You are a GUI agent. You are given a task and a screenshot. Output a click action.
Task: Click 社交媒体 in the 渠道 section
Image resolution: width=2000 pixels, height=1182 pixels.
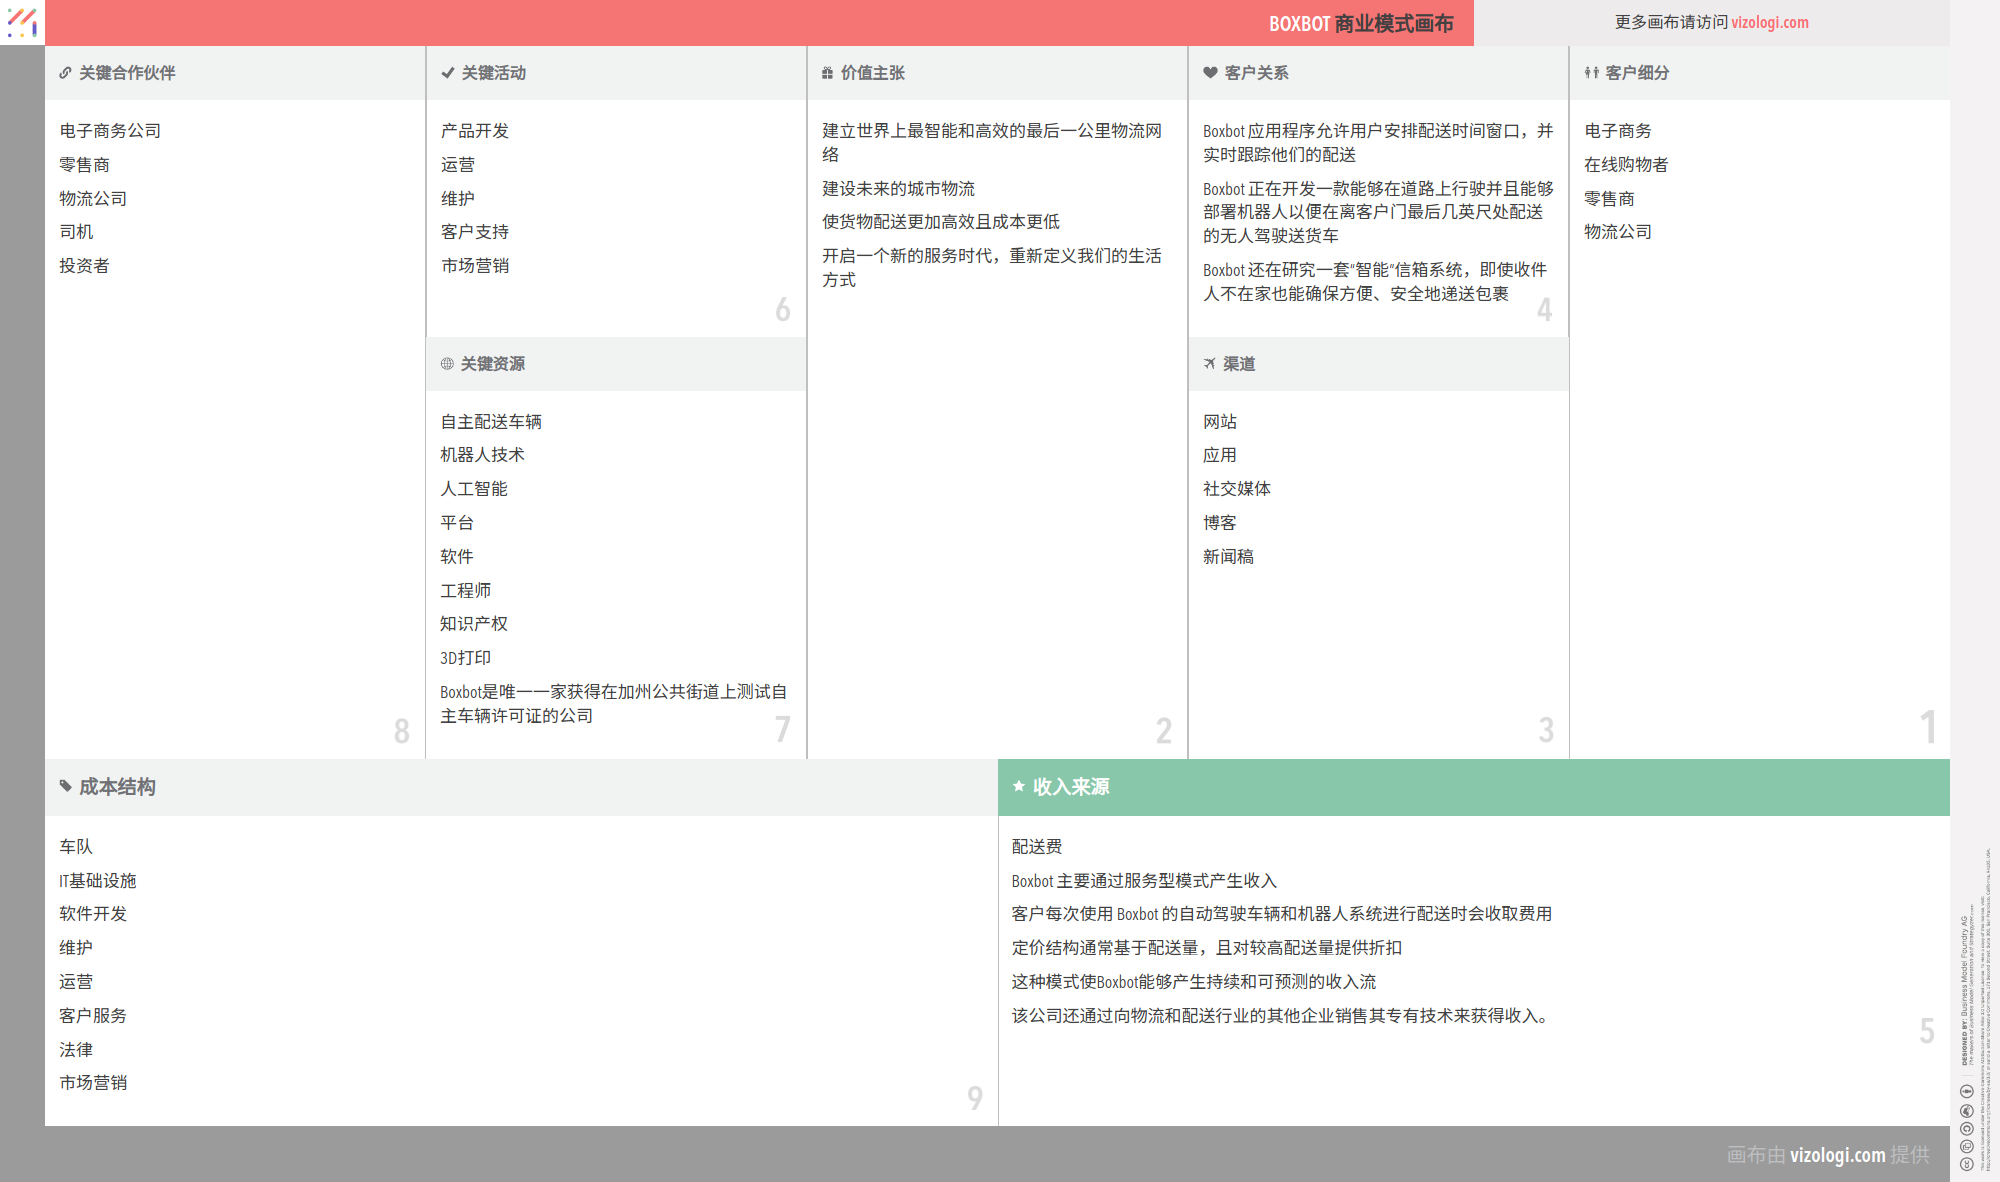(x=1236, y=489)
